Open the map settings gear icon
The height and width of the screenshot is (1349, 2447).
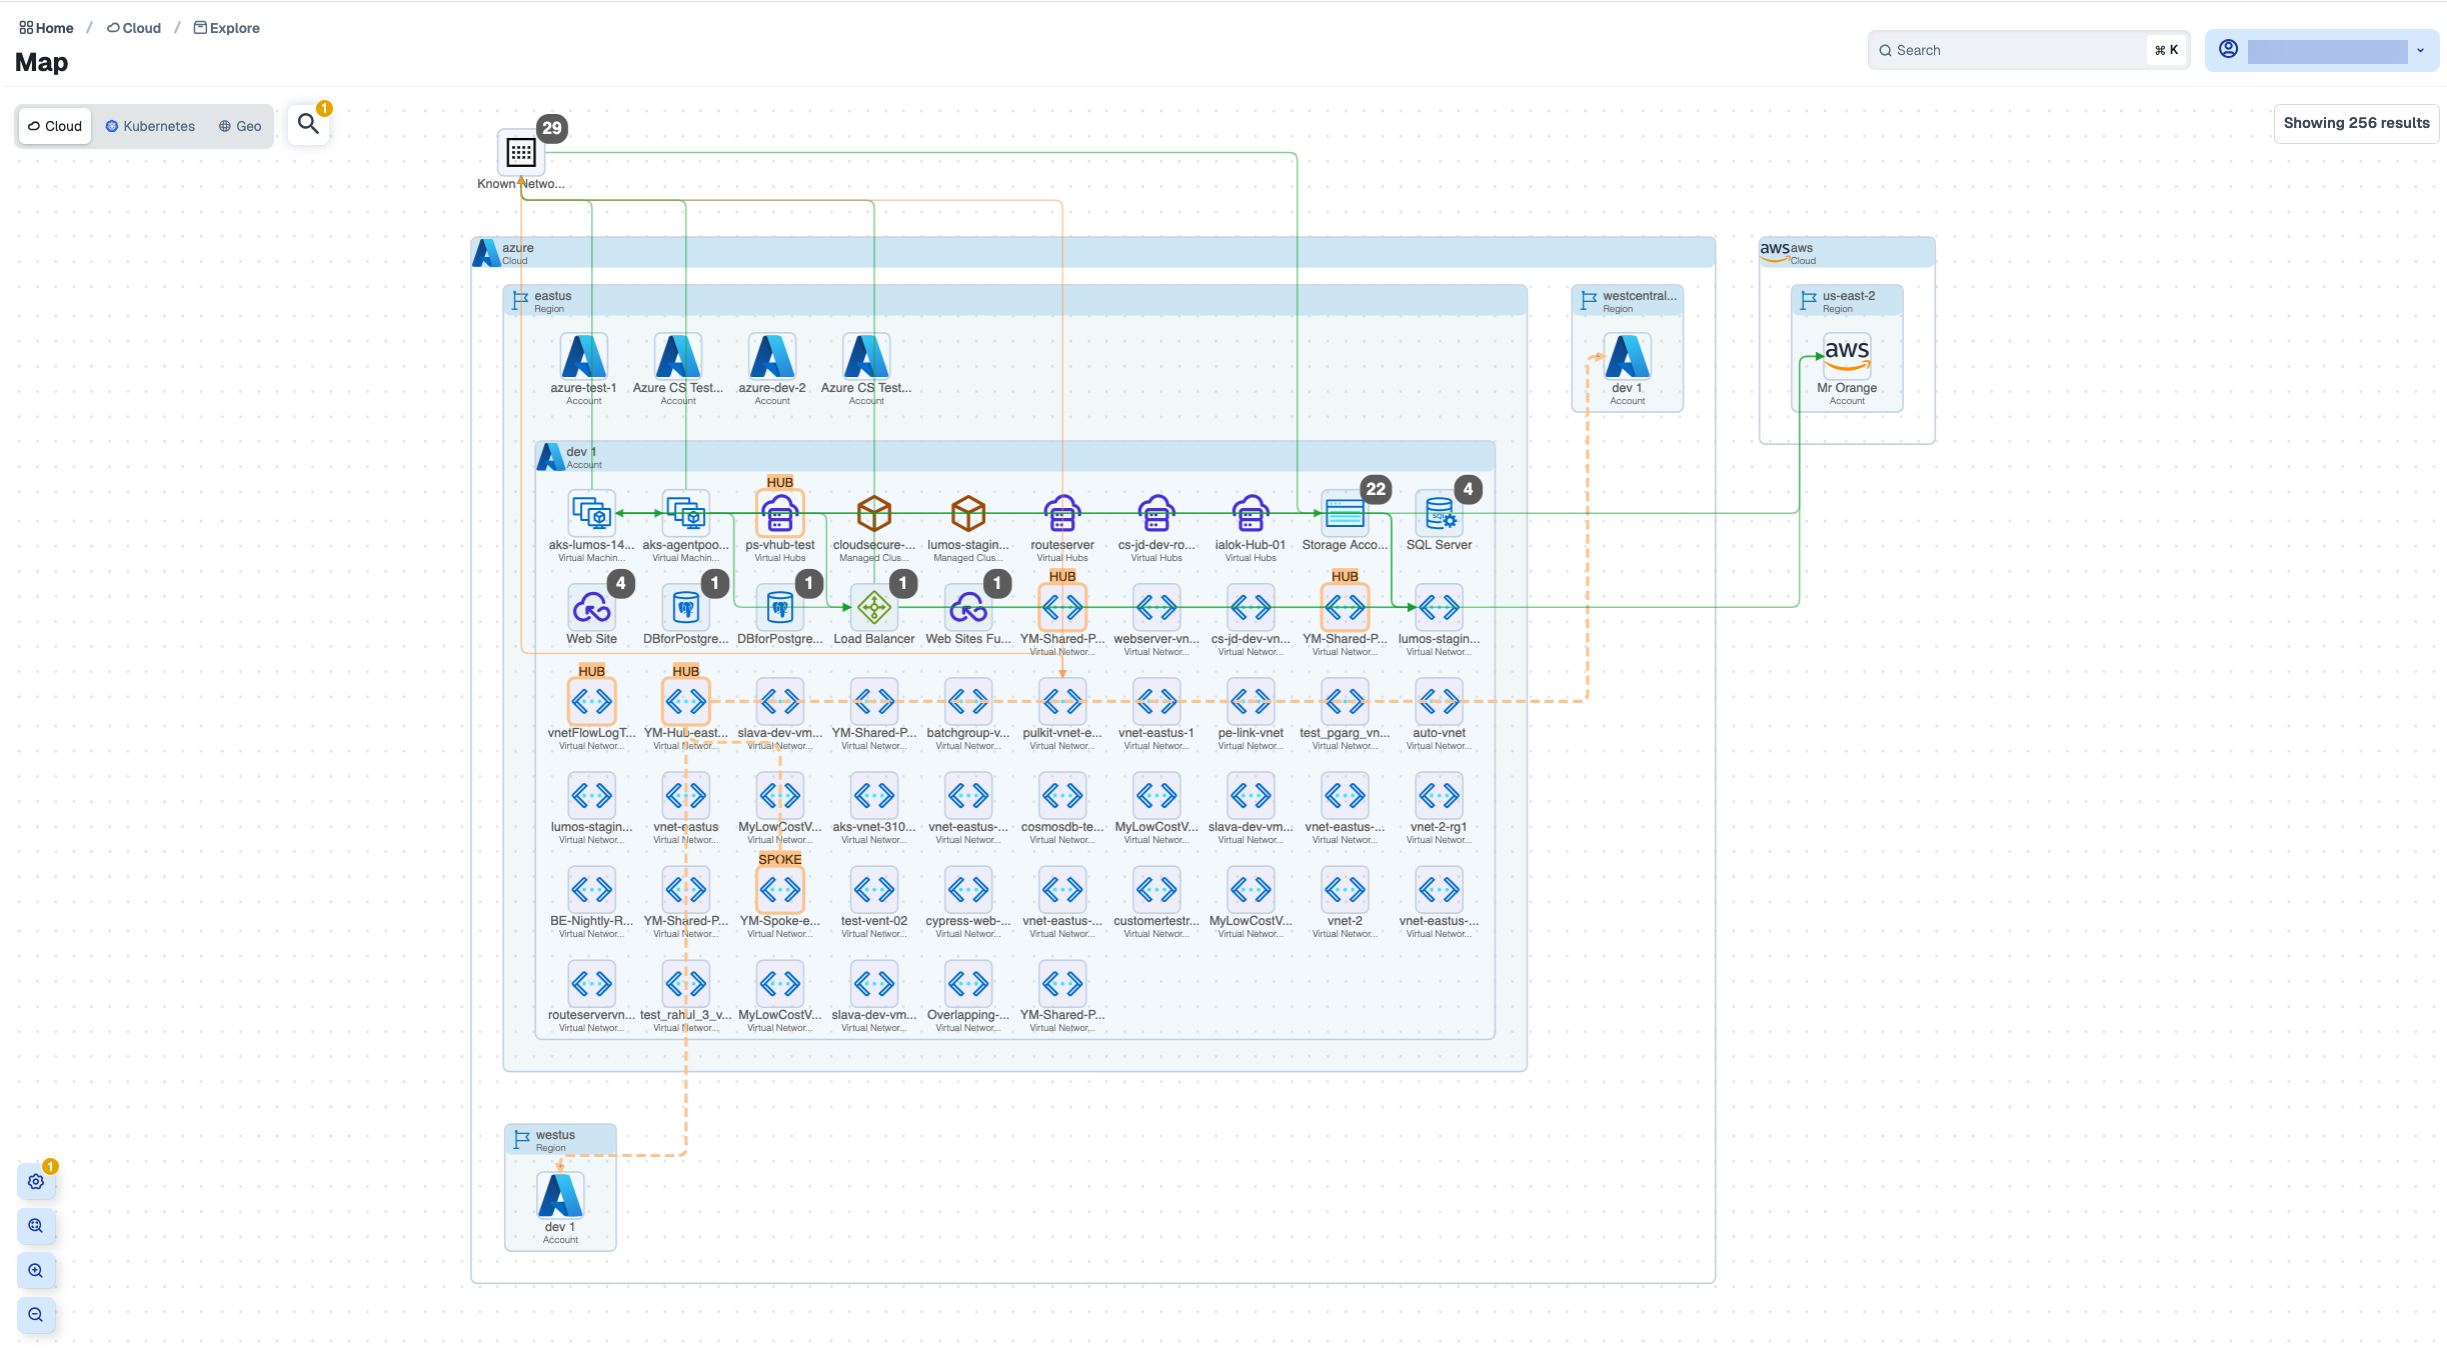point(36,1181)
